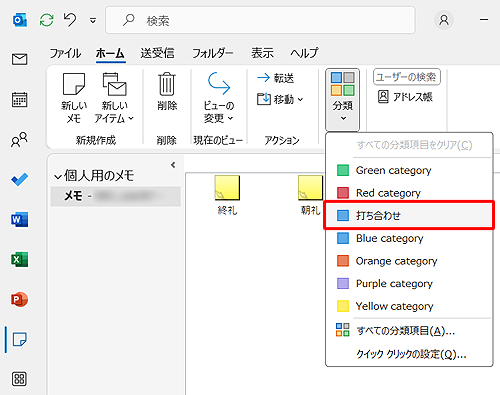Open the More Apps grid icon
Viewport: 500px width, 395px height.
click(19, 379)
